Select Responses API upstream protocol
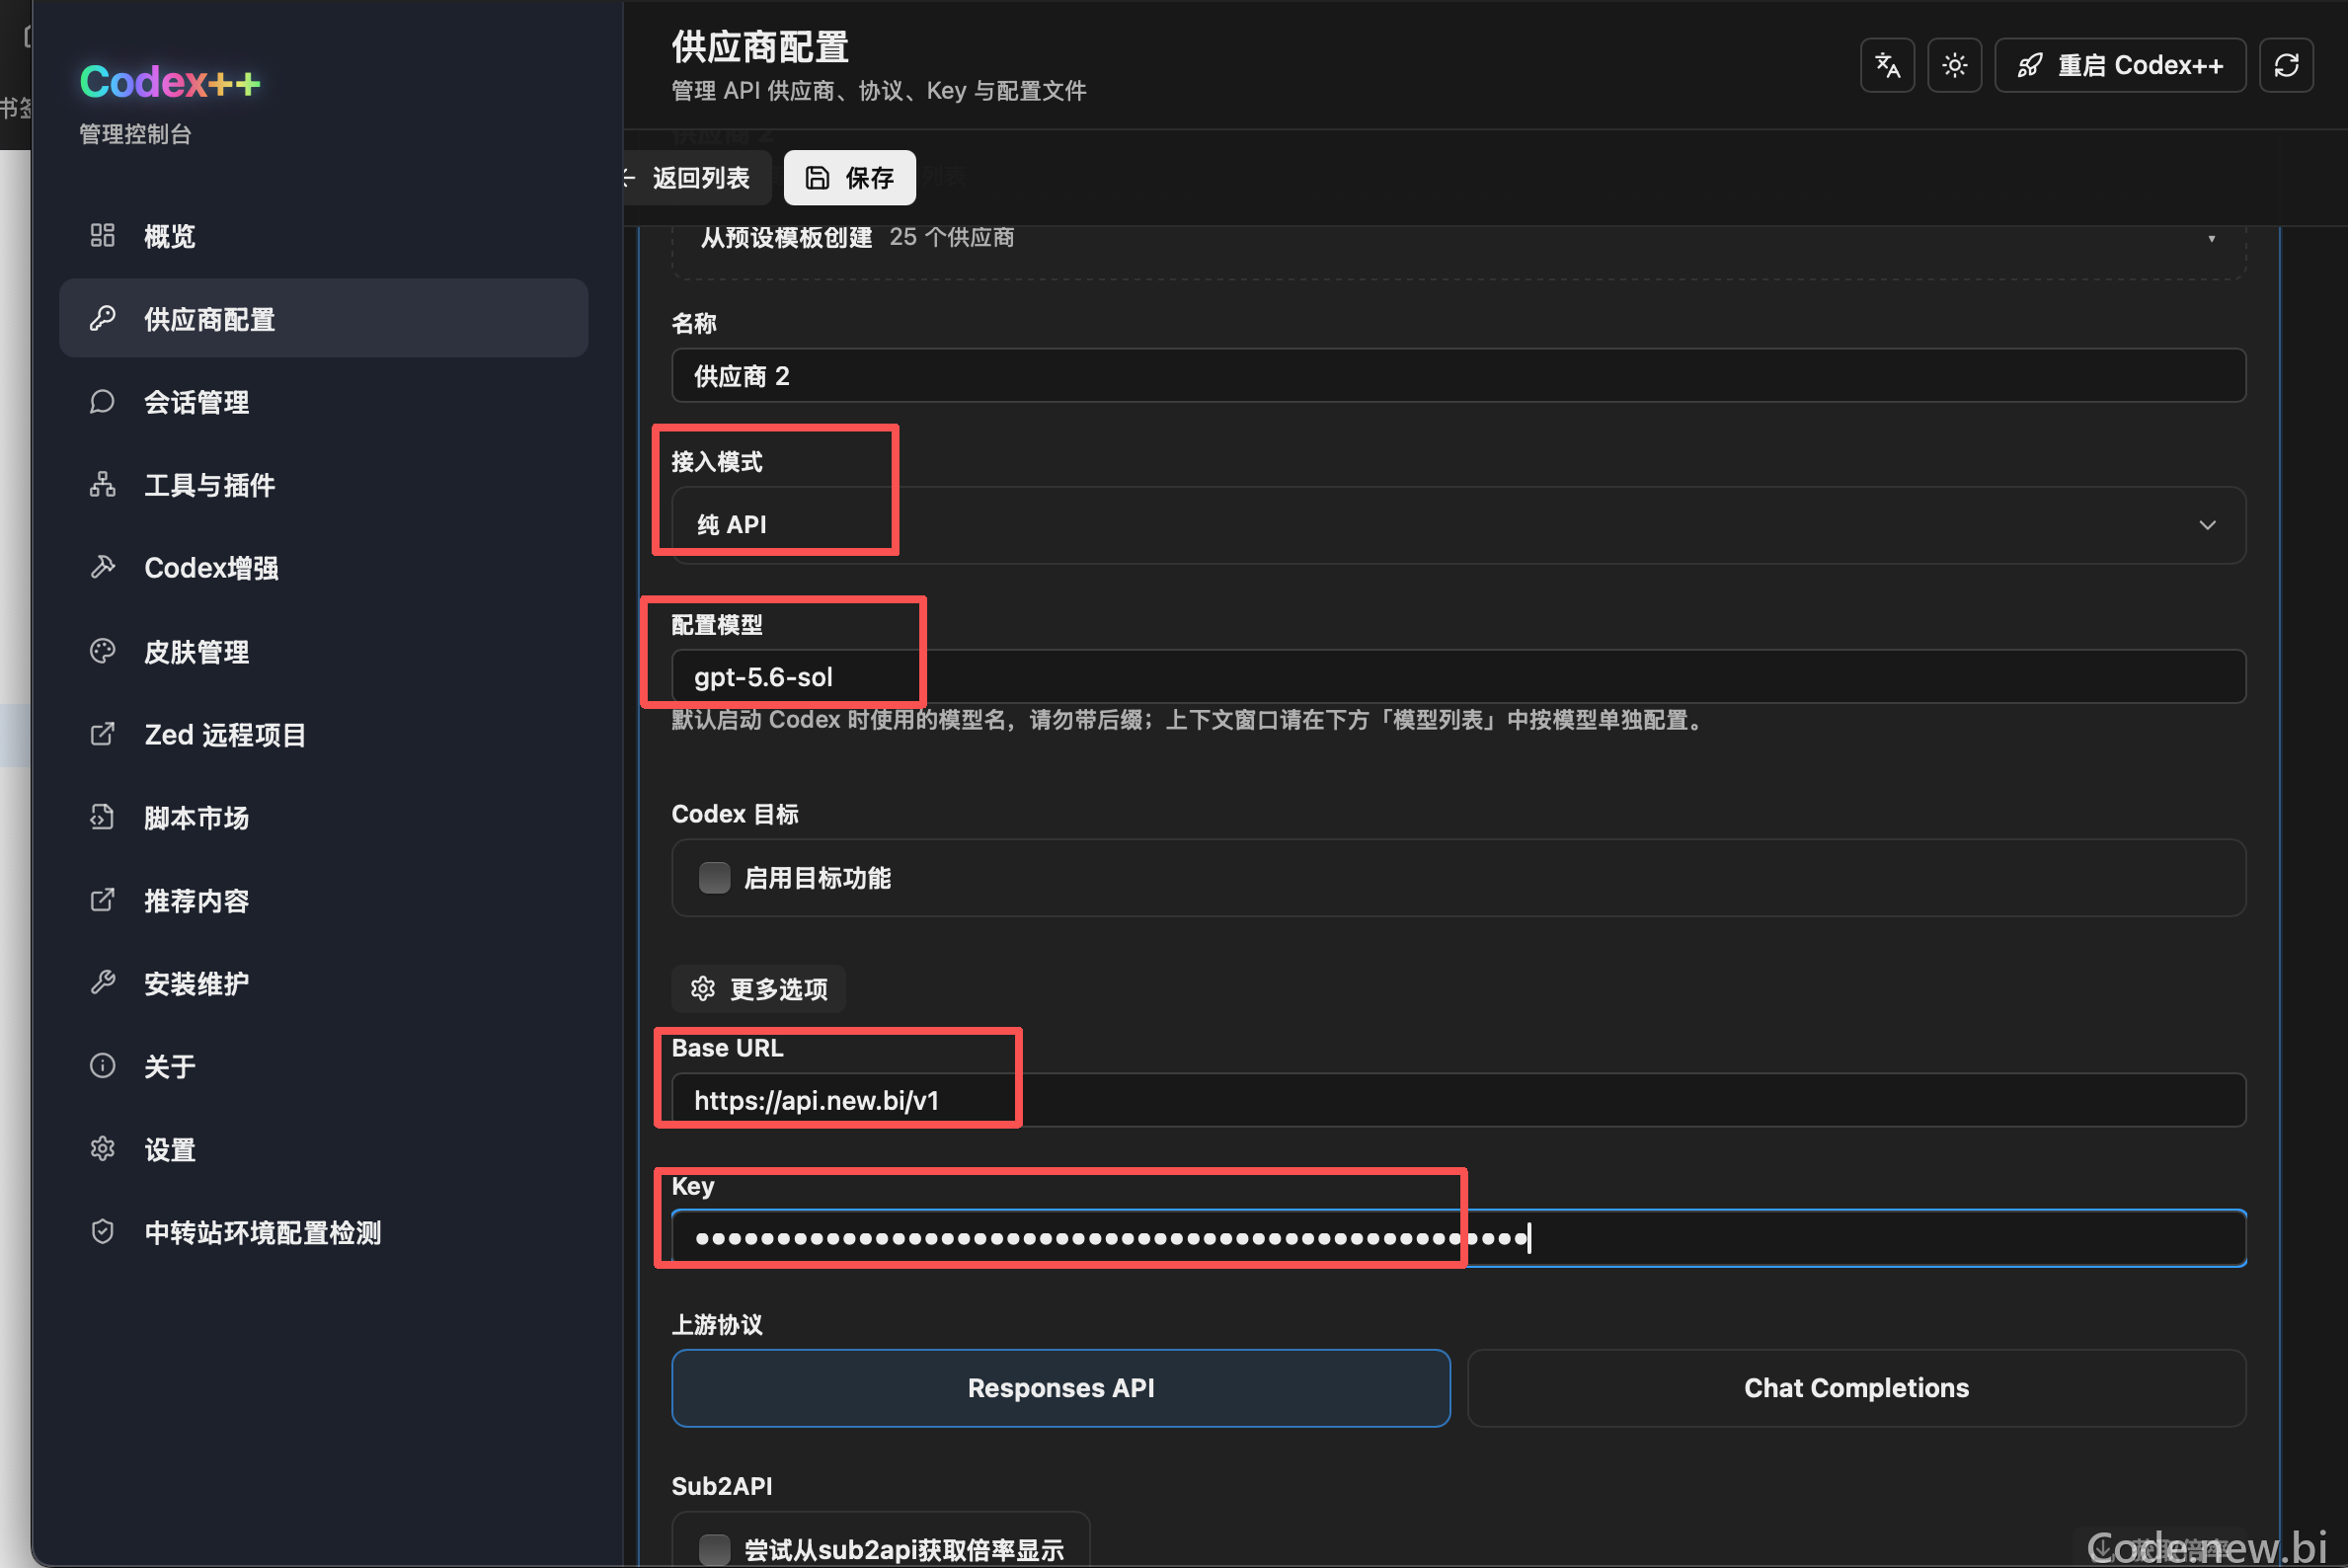The height and width of the screenshot is (1568, 2348). click(1061, 1388)
